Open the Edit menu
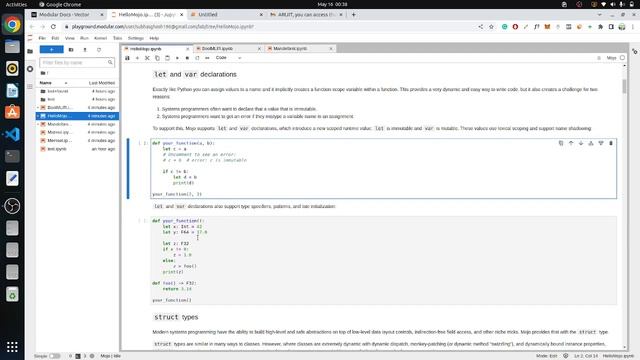The width and height of the screenshot is (640, 360). pyautogui.click(x=55, y=38)
